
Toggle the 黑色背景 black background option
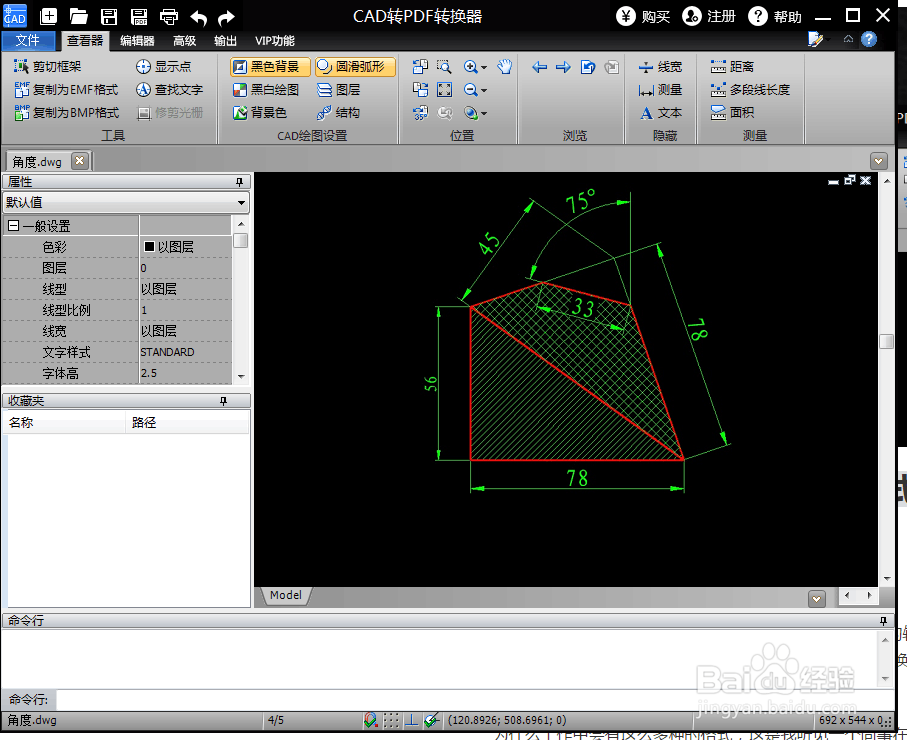[x=270, y=67]
